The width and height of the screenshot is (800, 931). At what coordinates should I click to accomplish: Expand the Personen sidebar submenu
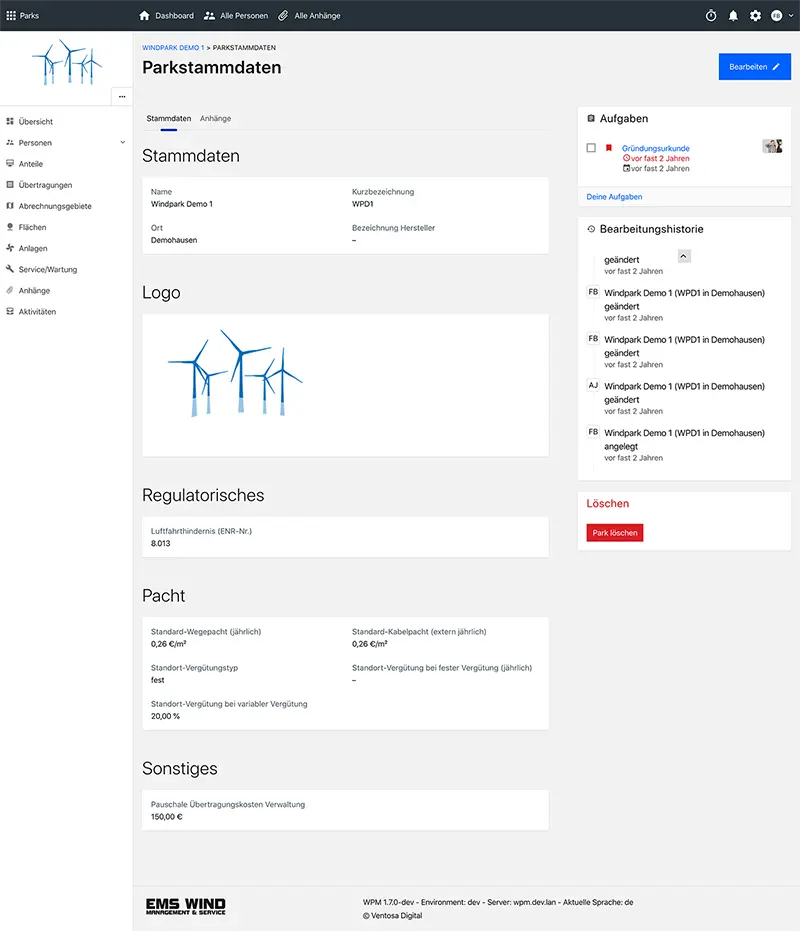122,143
